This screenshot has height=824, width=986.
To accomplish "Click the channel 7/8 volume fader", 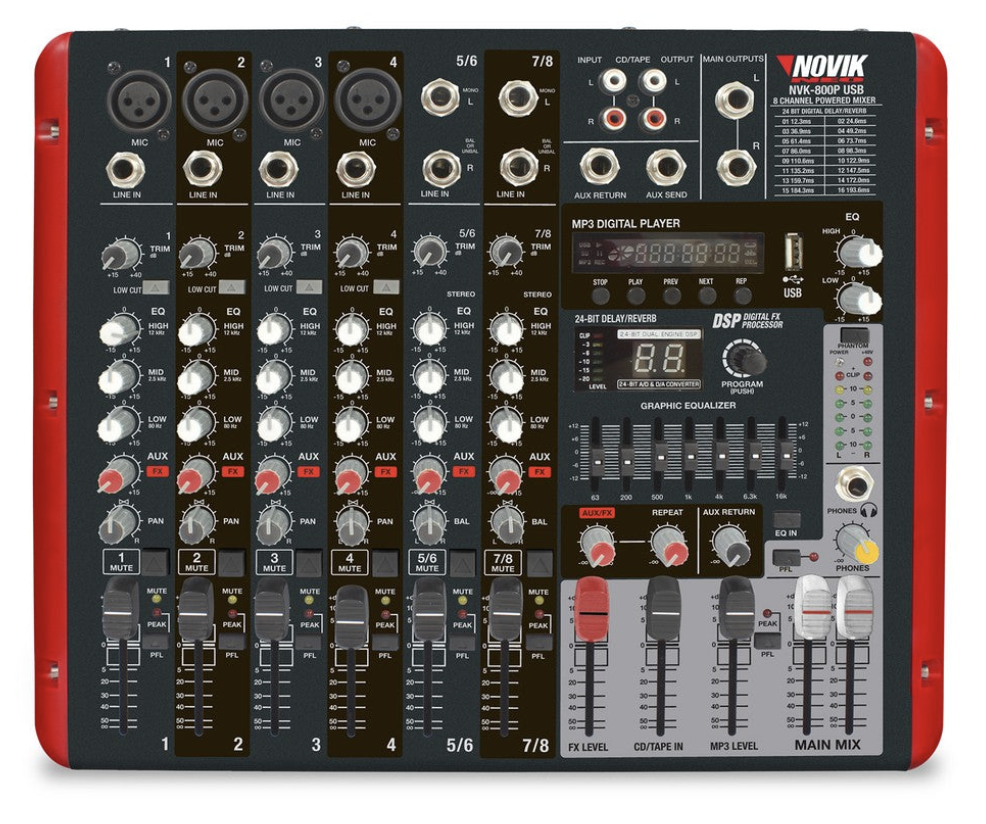I will pos(506,609).
